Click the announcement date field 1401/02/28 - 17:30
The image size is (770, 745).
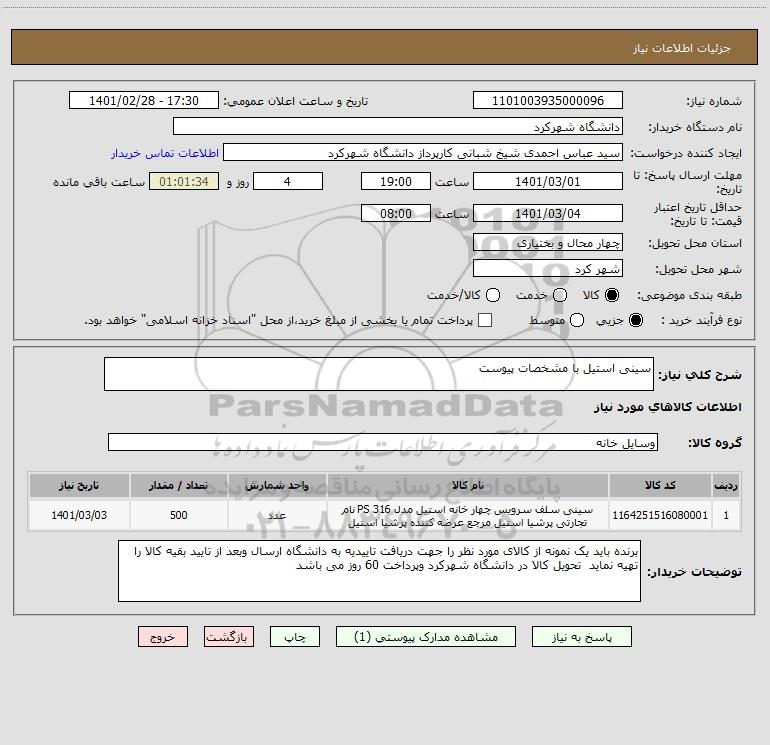pyautogui.click(x=144, y=101)
